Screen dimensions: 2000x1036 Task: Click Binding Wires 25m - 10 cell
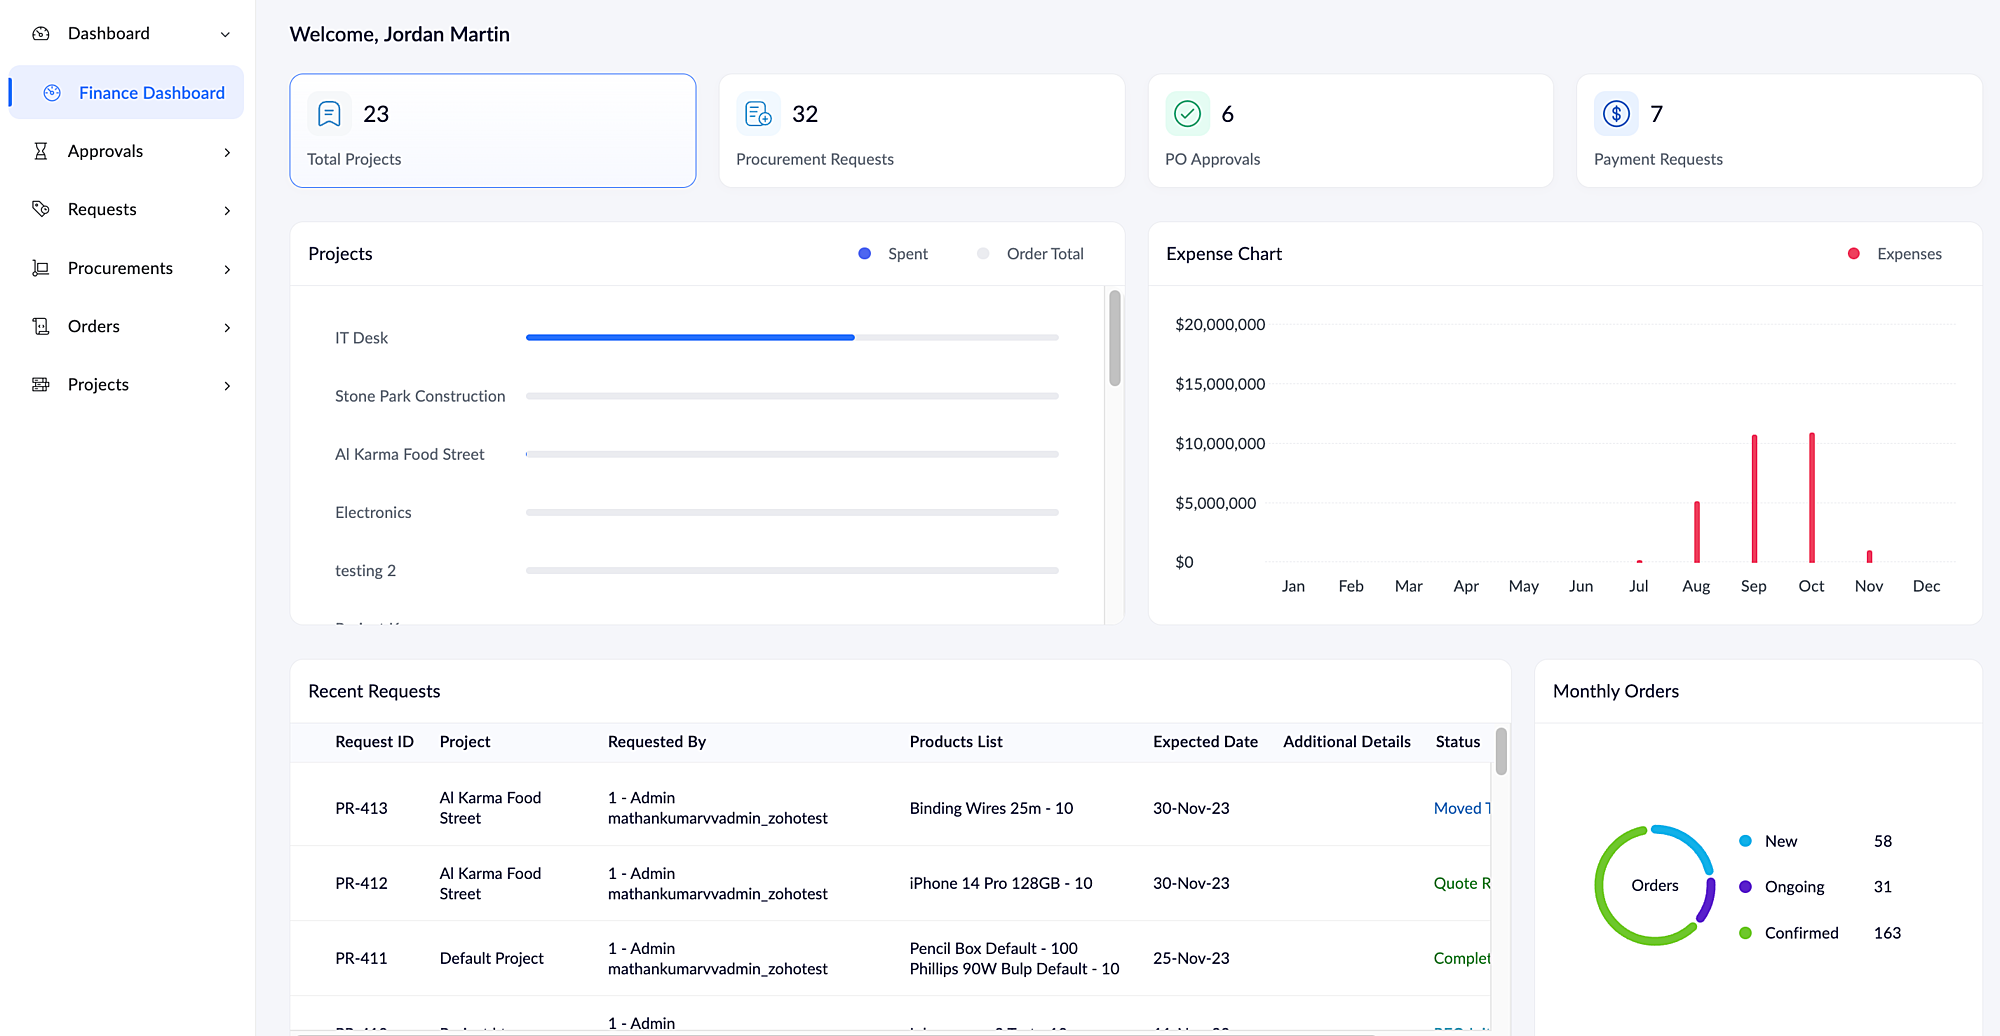point(991,808)
